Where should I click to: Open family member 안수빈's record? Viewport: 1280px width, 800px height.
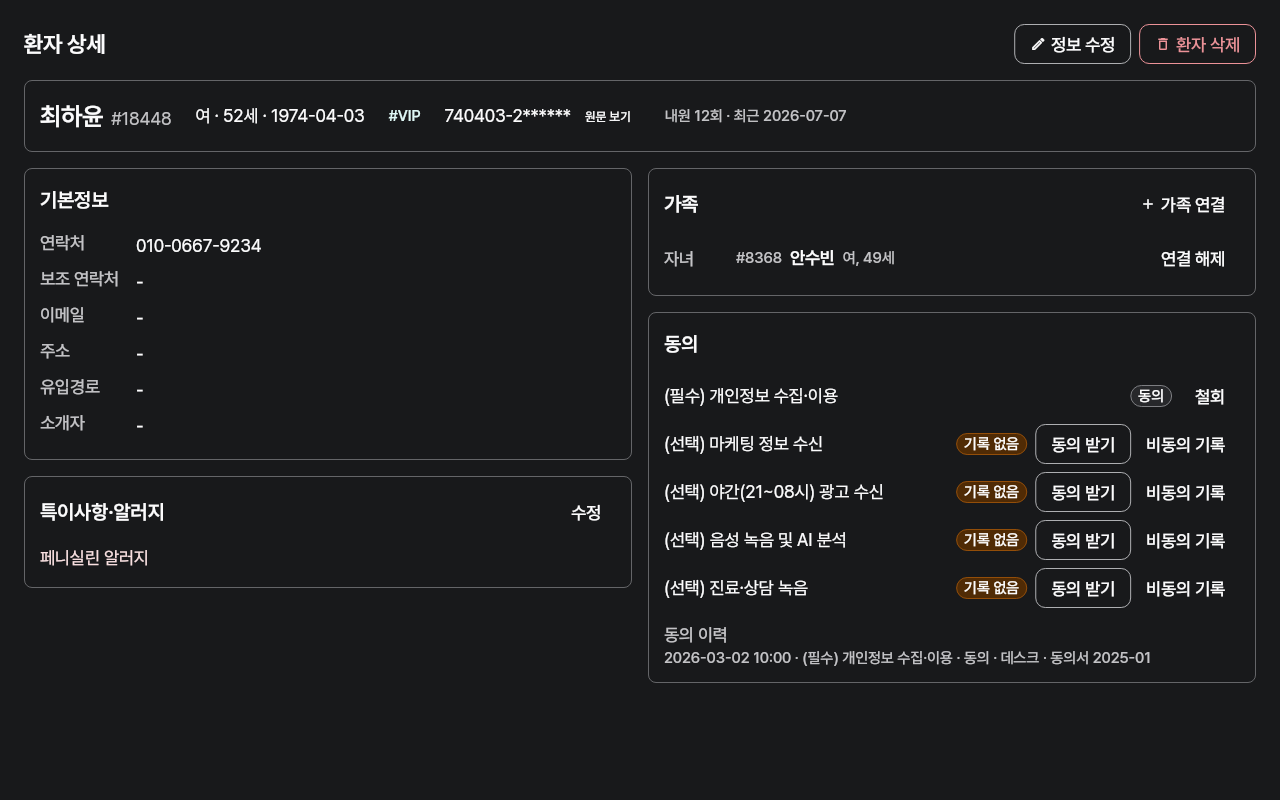pyautogui.click(x=812, y=258)
